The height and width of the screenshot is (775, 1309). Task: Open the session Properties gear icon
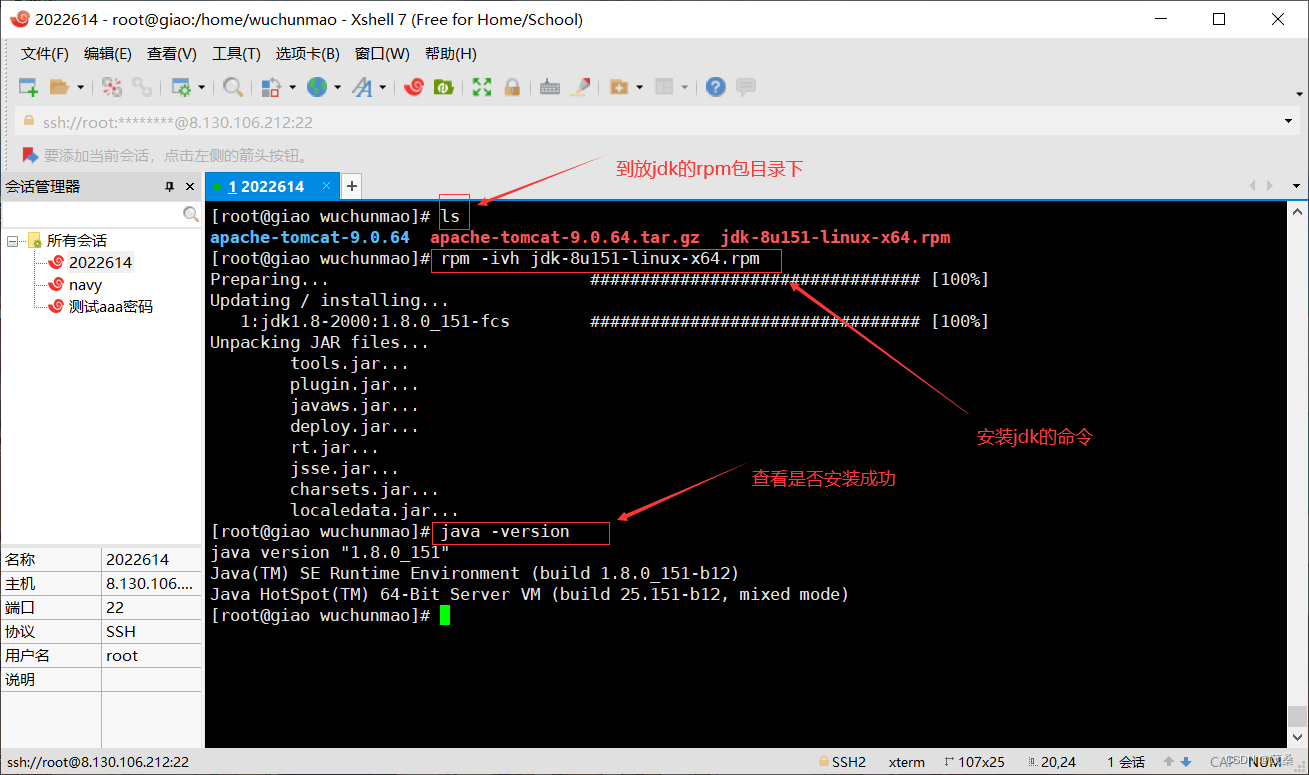tap(181, 87)
